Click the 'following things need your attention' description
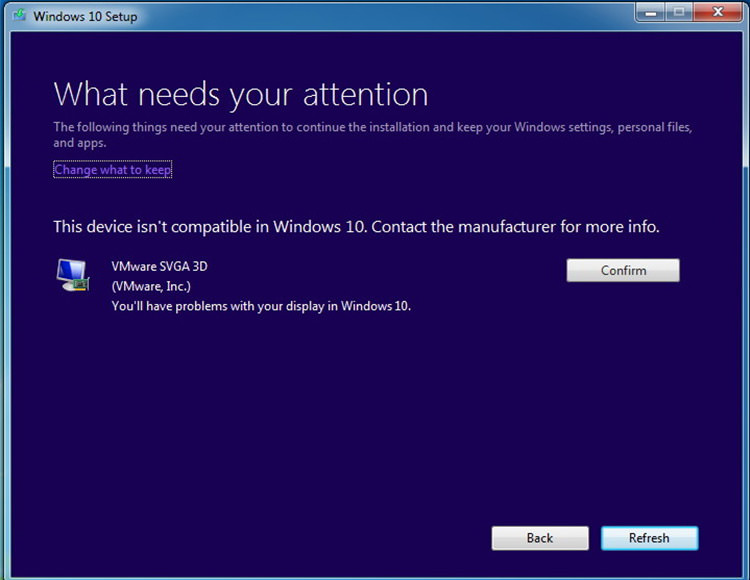Viewport: 750px width, 580px height. [372, 128]
